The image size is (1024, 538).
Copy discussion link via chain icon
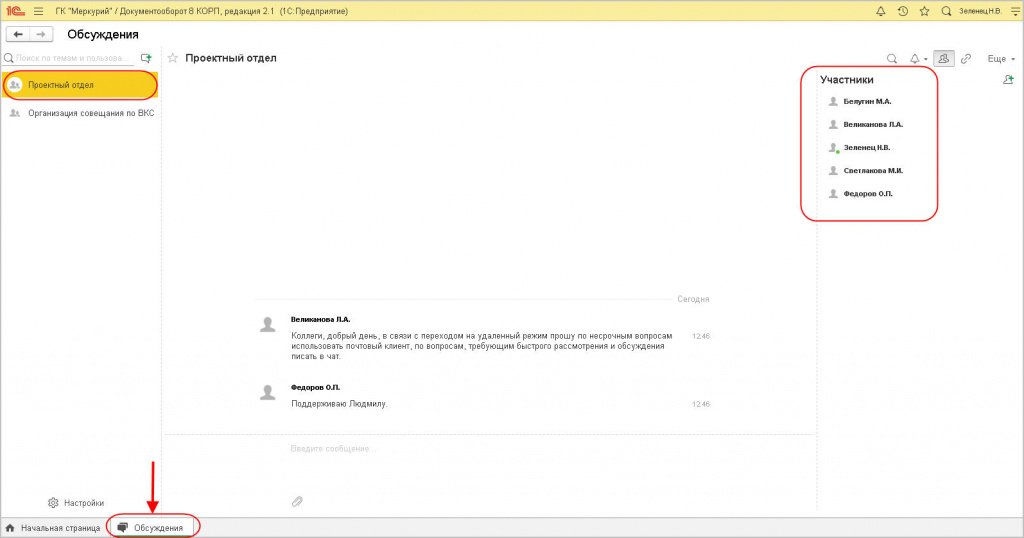coord(966,59)
